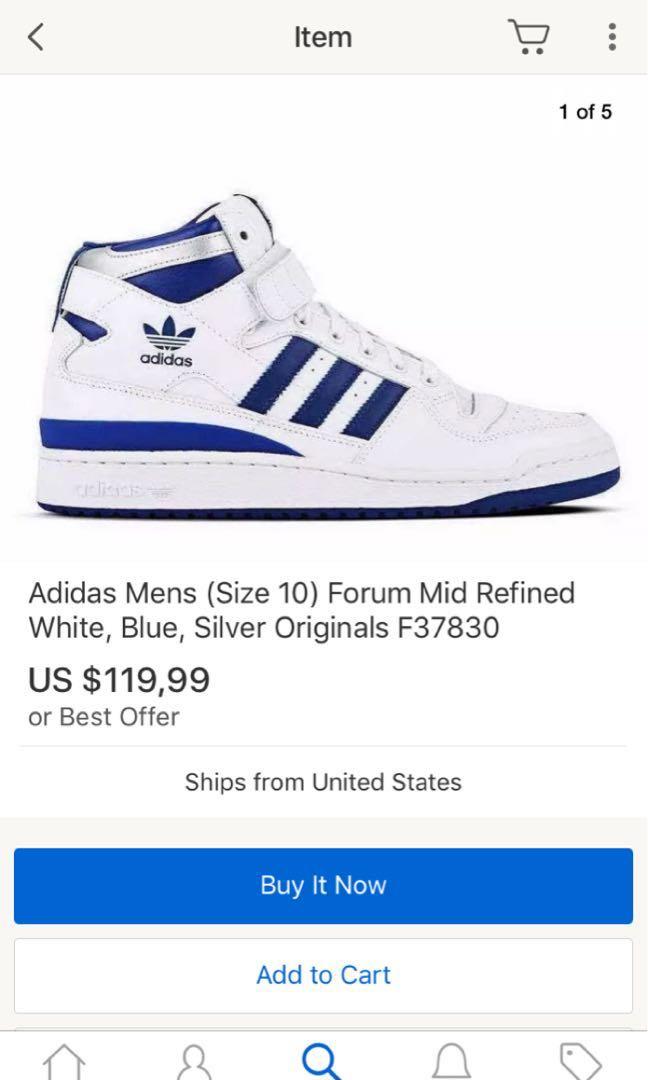
Task: Tap Ships from United States row
Action: click(324, 782)
